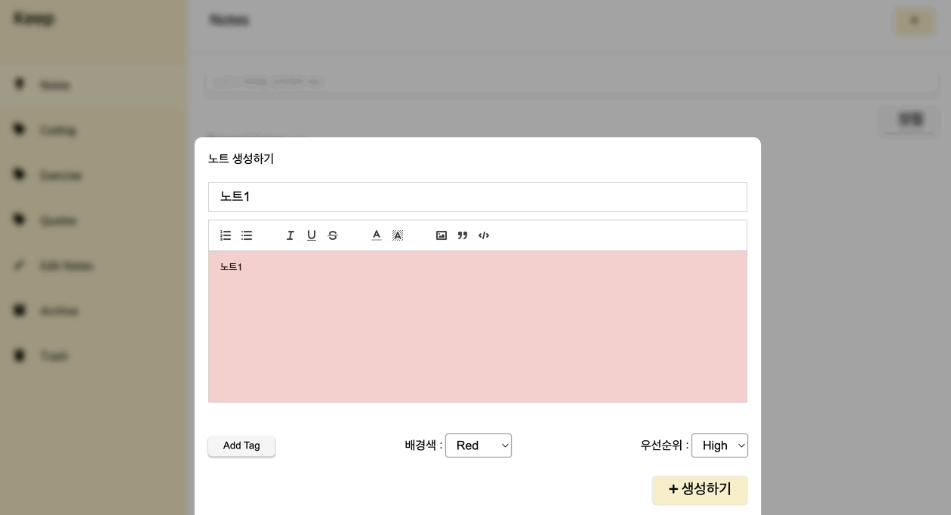Click the 우선순위 label
Viewport: 951px width, 515px height.
click(x=664, y=445)
